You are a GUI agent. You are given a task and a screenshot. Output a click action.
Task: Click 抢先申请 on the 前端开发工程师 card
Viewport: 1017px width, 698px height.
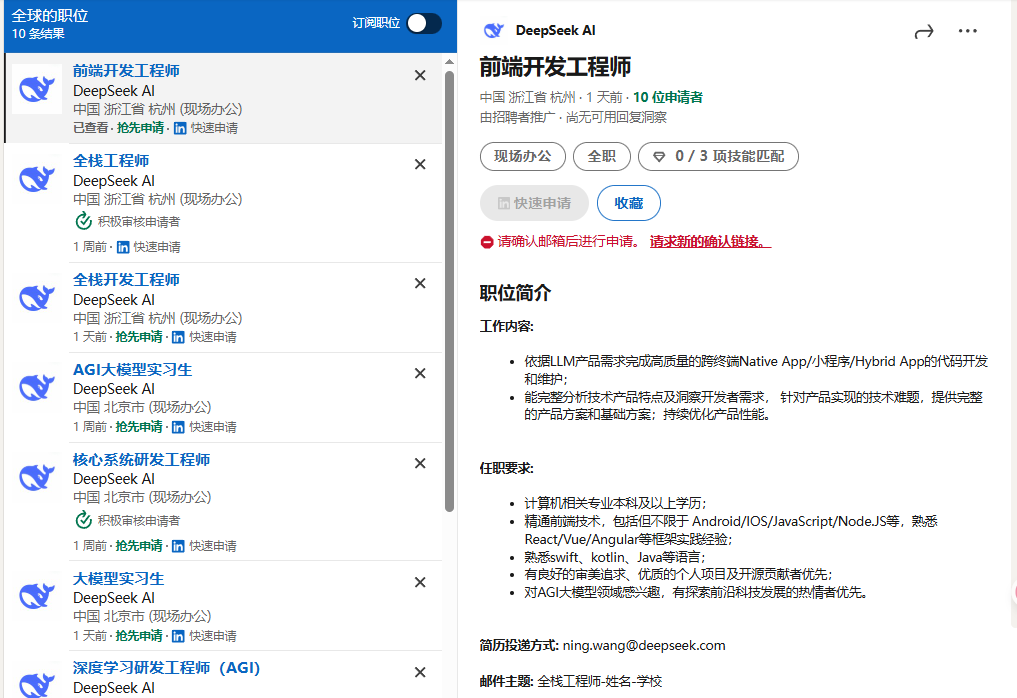140,128
